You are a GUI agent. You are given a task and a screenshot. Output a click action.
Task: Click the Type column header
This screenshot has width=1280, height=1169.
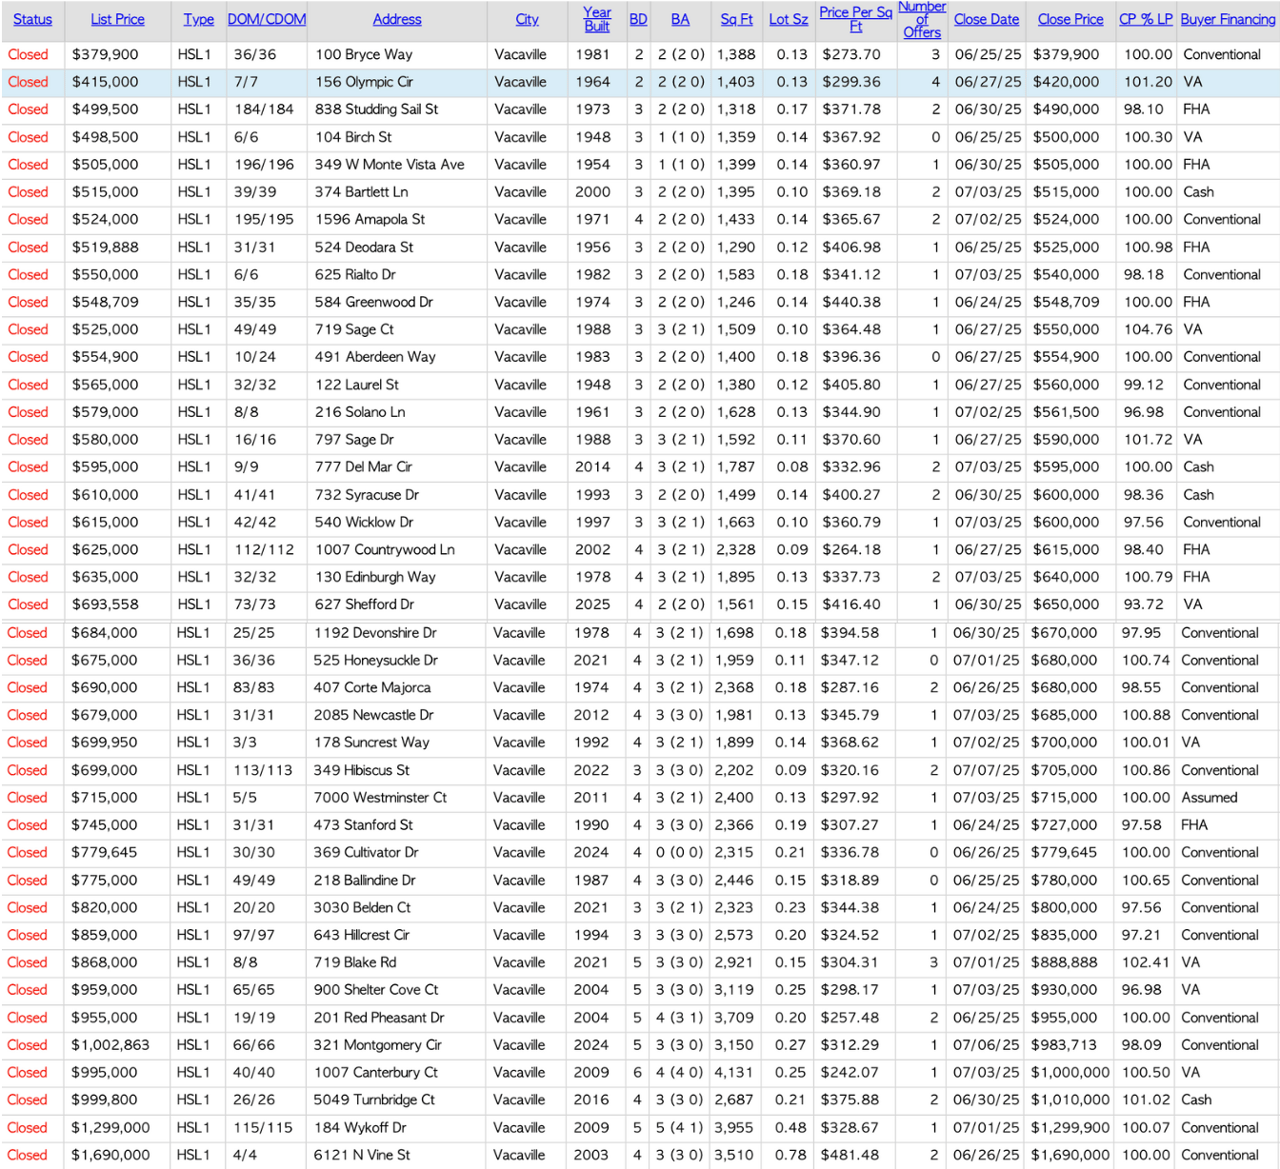198,19
